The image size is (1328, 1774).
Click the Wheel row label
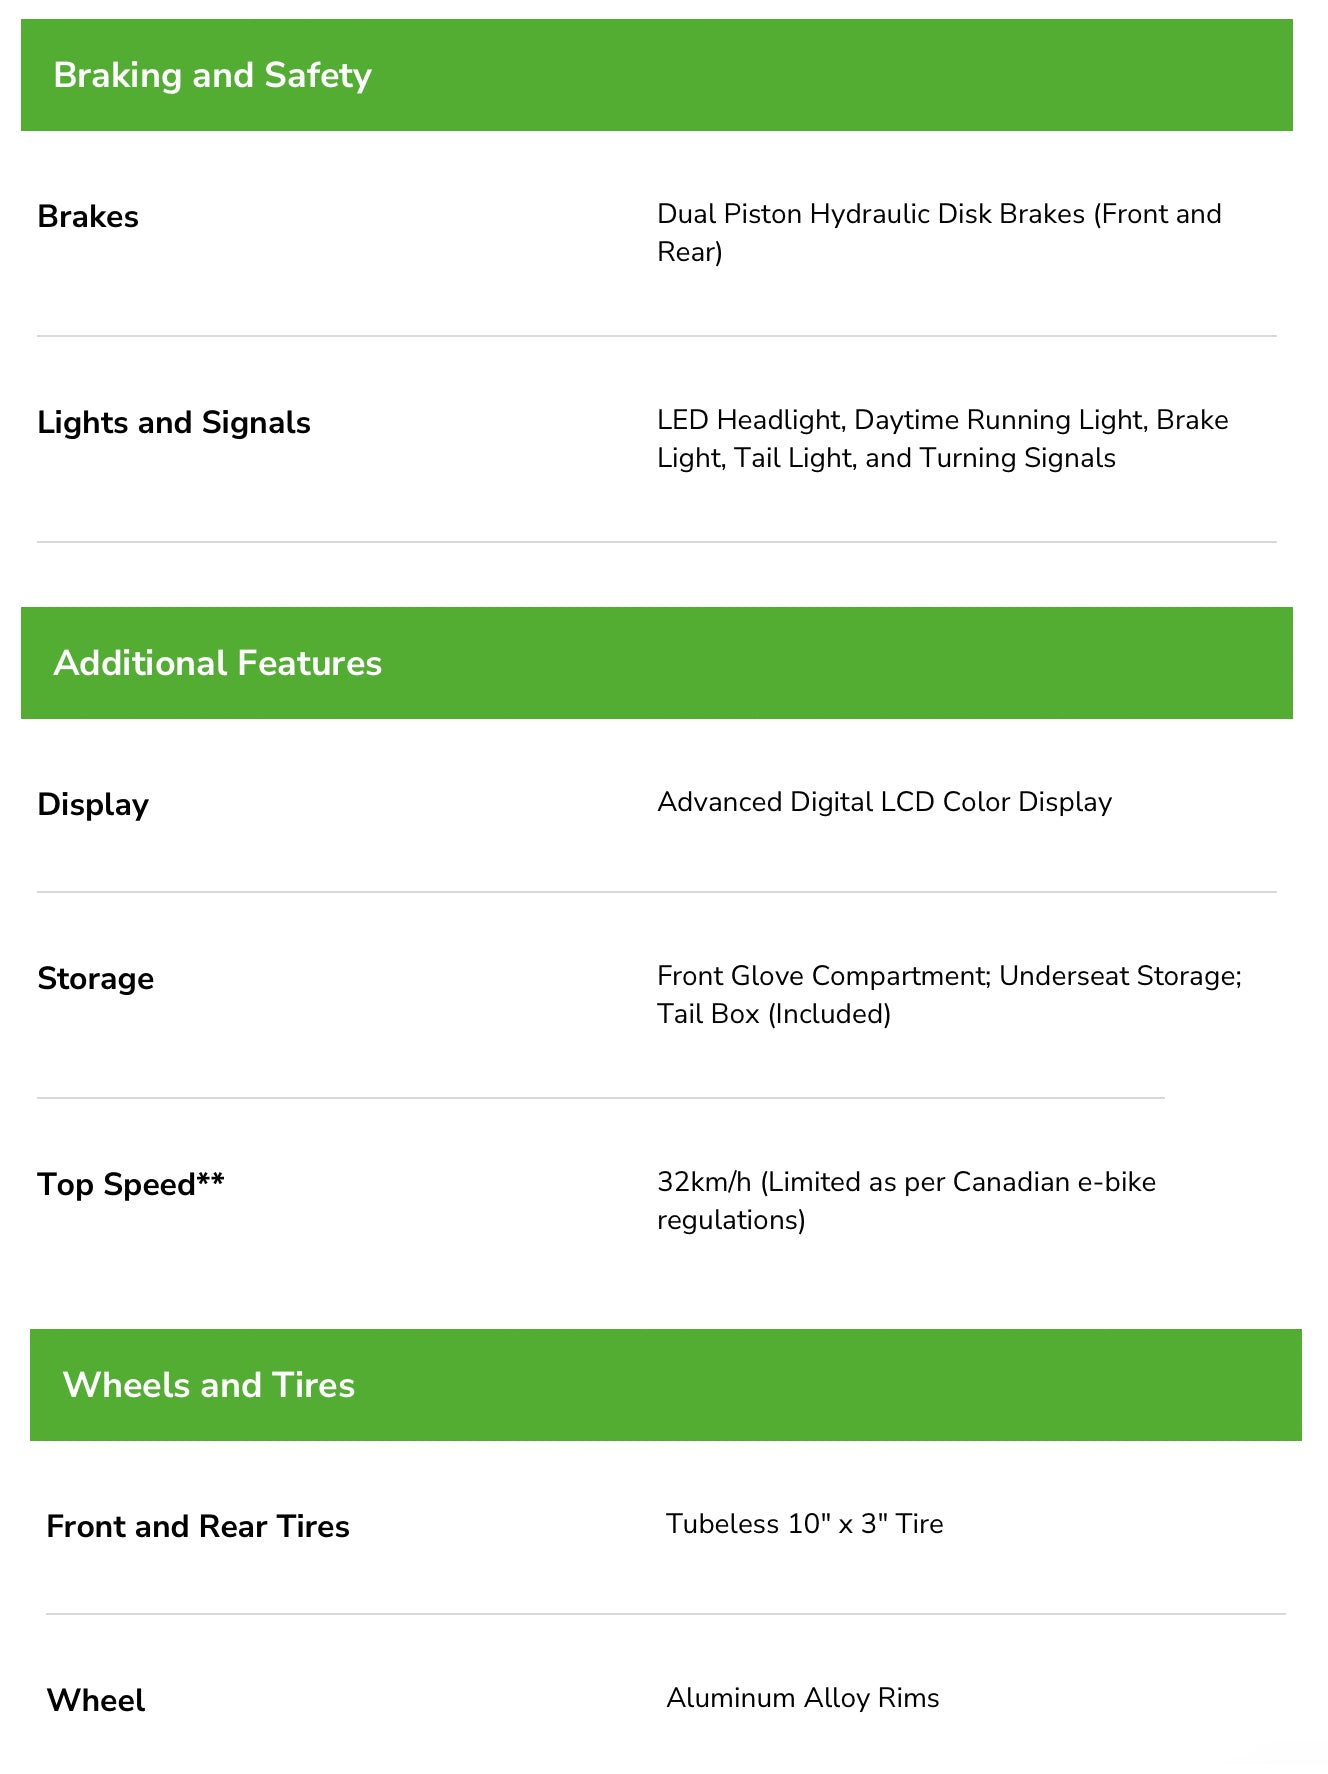(96, 1701)
